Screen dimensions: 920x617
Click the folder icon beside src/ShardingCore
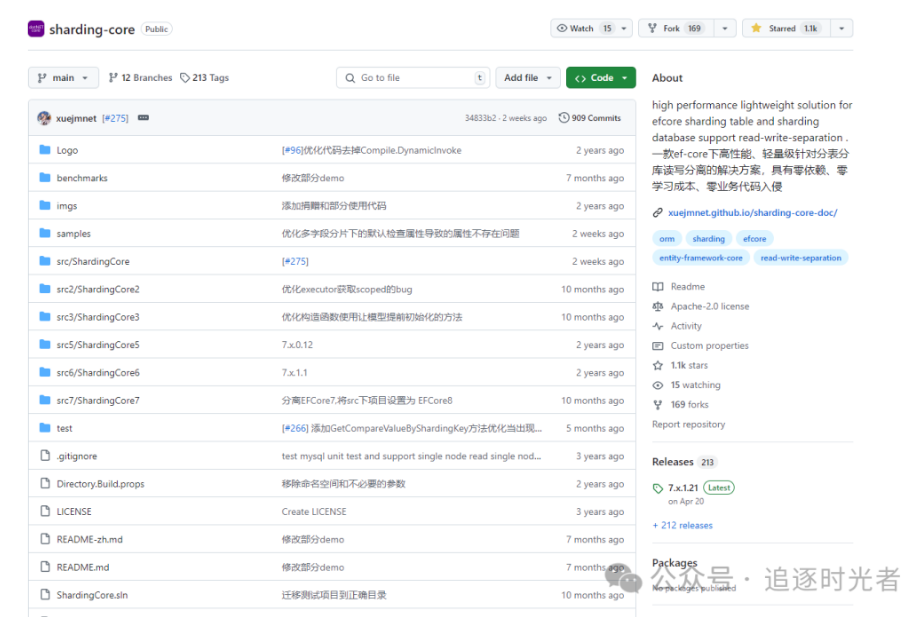click(x=45, y=261)
